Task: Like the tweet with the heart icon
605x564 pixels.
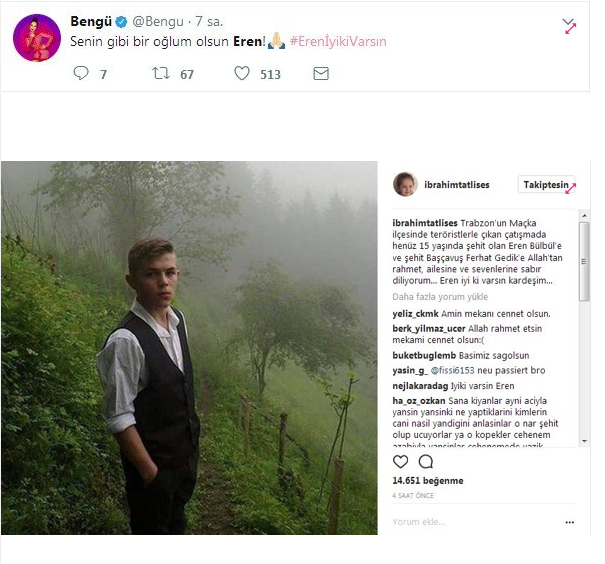Action: click(241, 74)
